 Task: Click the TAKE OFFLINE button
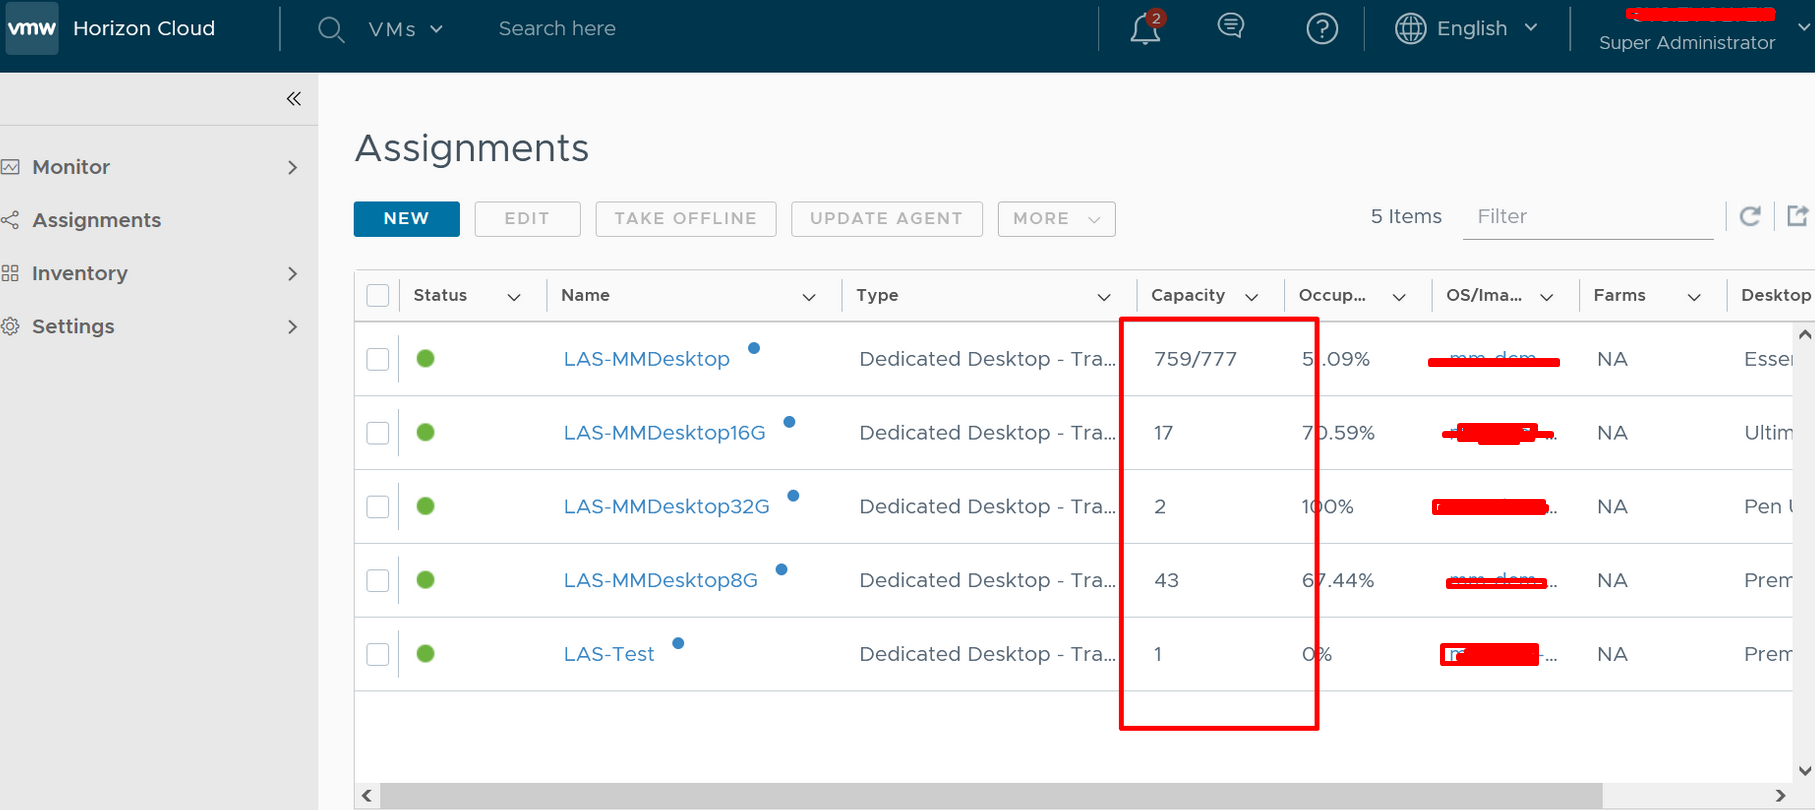pos(685,218)
